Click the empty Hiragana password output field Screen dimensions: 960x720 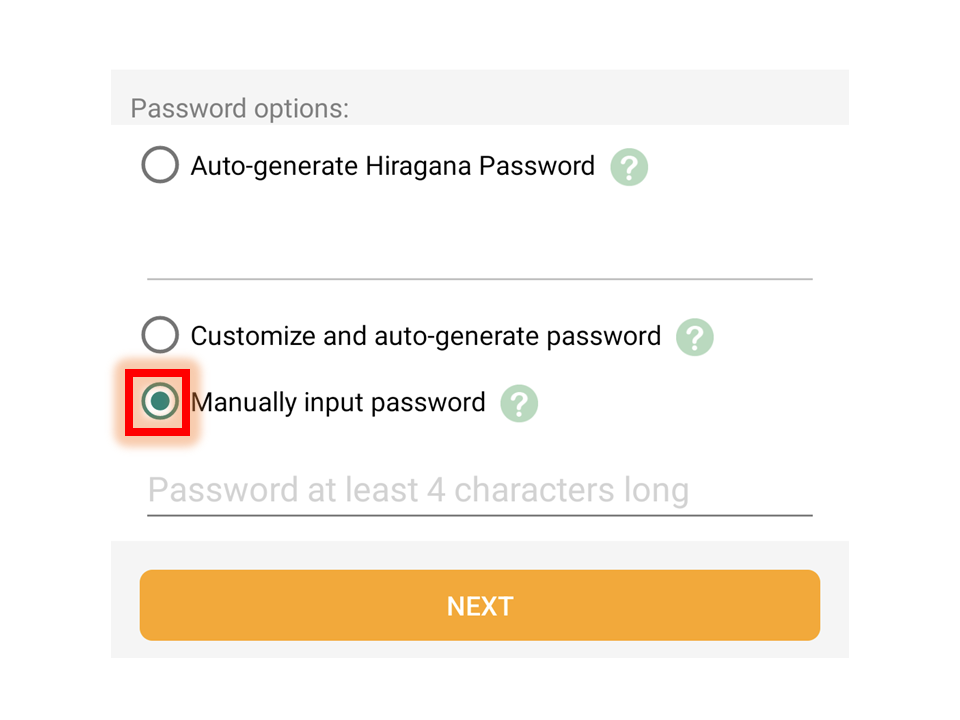(479, 252)
